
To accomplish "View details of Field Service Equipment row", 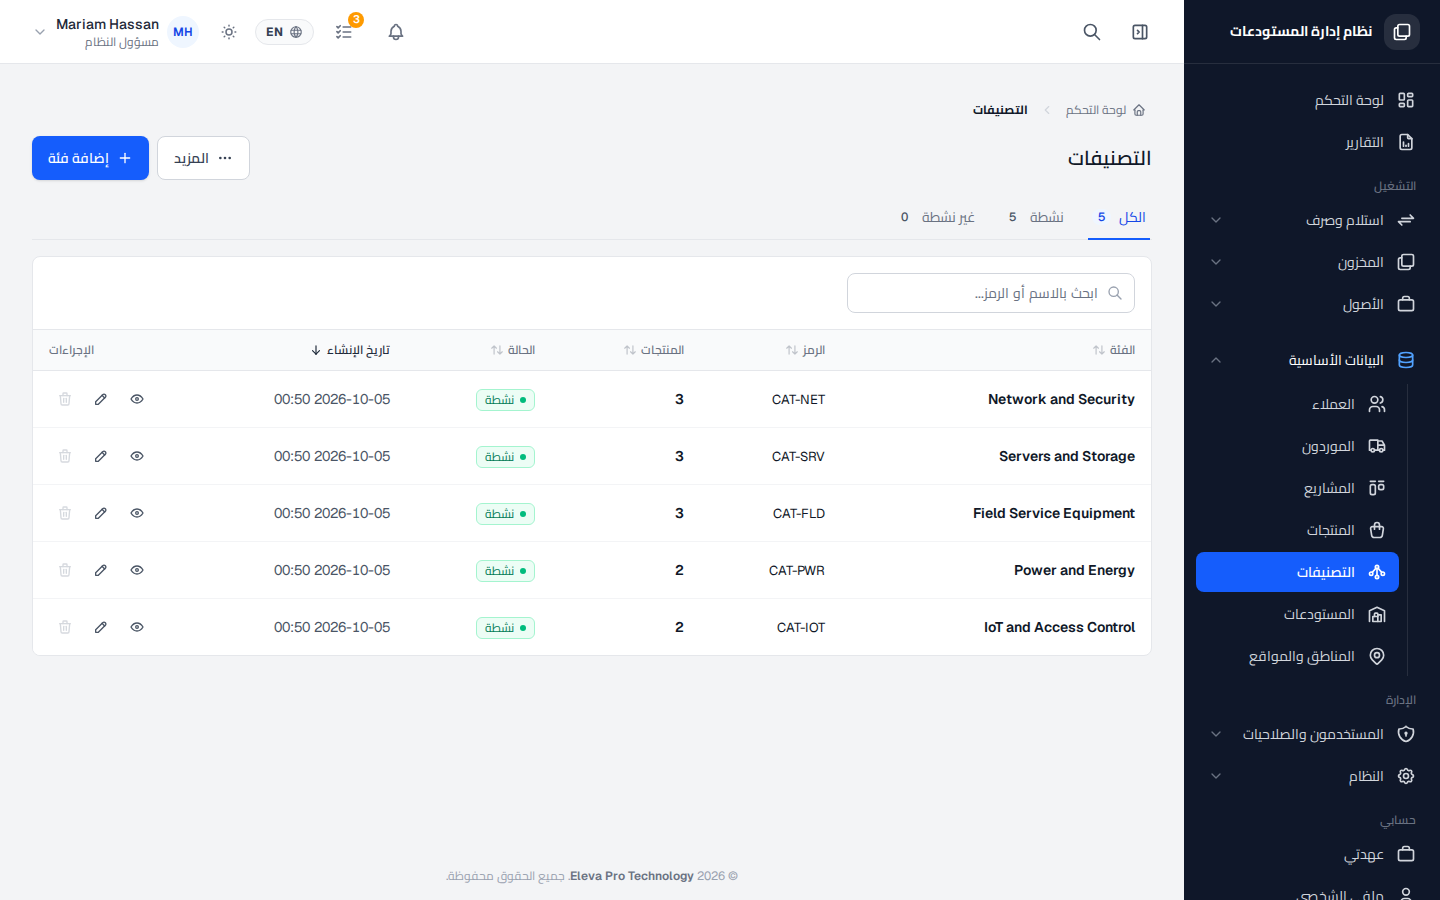I will [x=137, y=513].
